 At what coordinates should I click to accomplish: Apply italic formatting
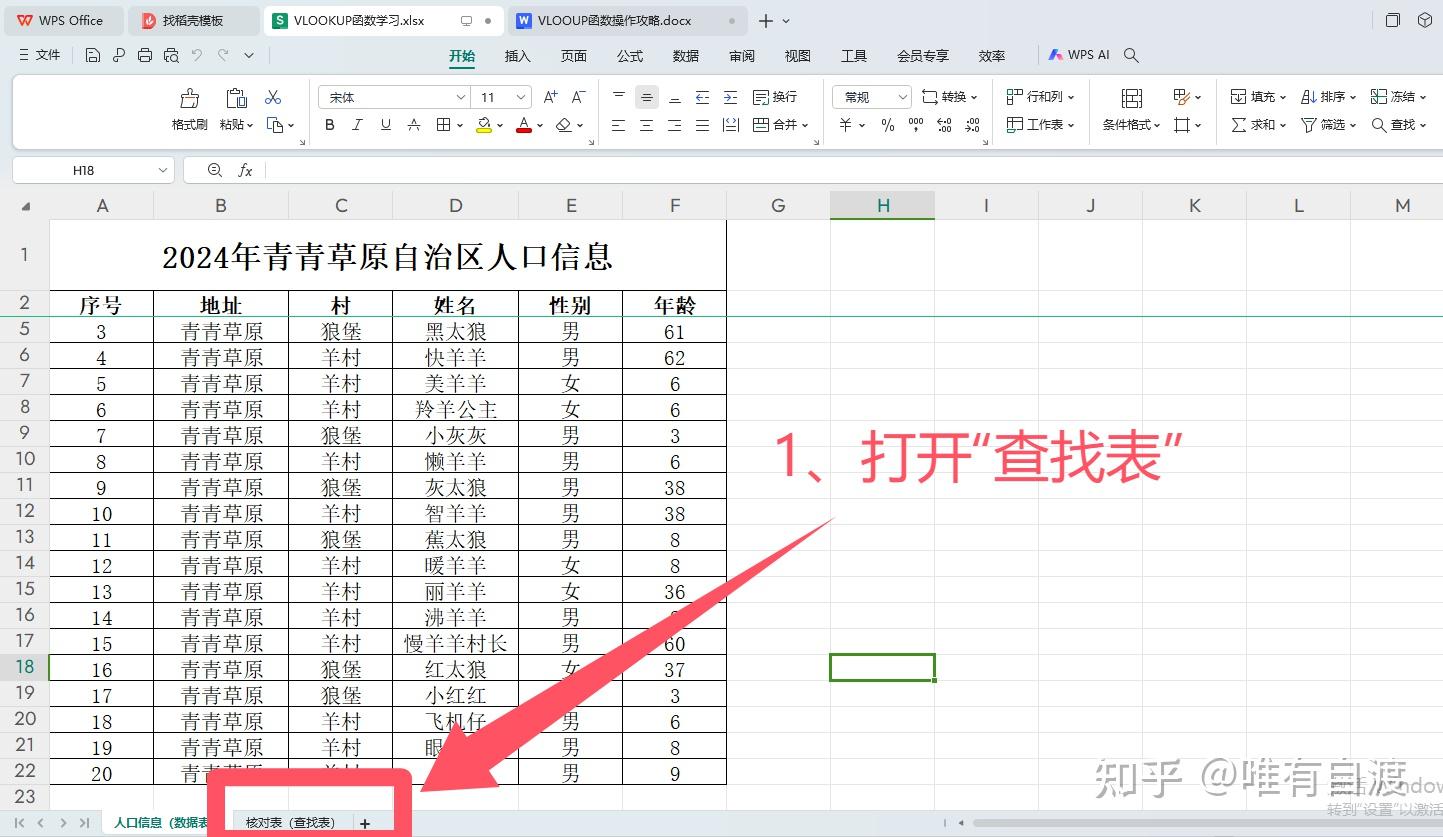[357, 124]
